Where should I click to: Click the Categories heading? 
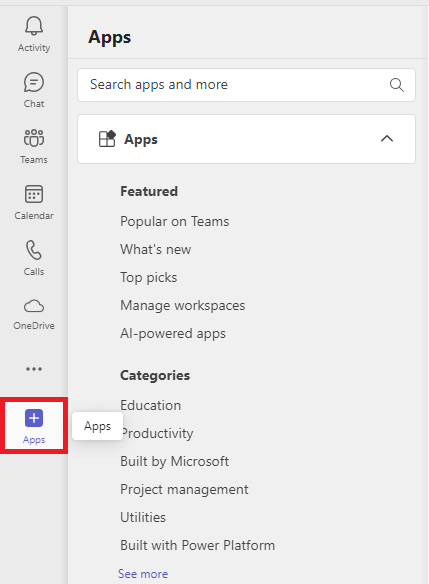pyautogui.click(x=155, y=375)
